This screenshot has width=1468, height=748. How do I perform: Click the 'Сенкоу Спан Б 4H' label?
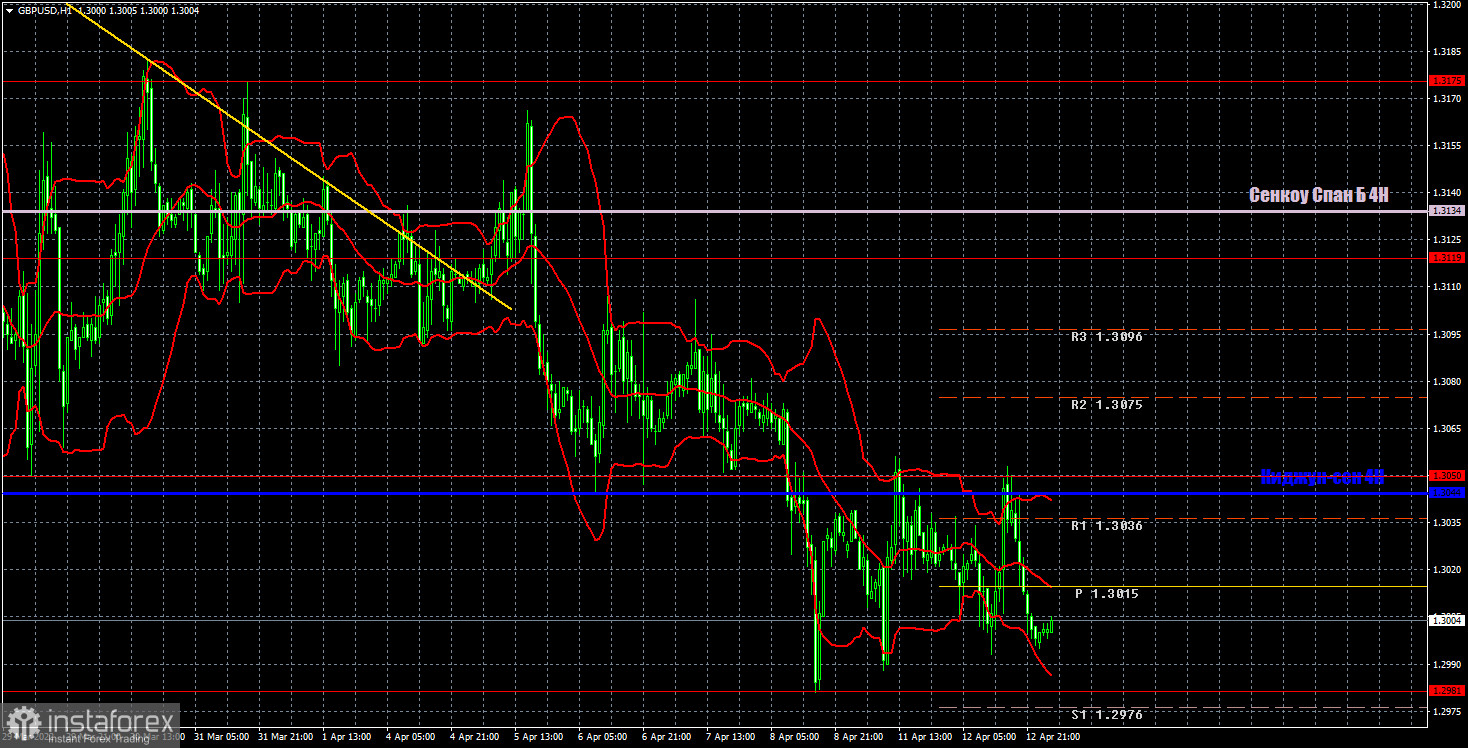click(1319, 196)
